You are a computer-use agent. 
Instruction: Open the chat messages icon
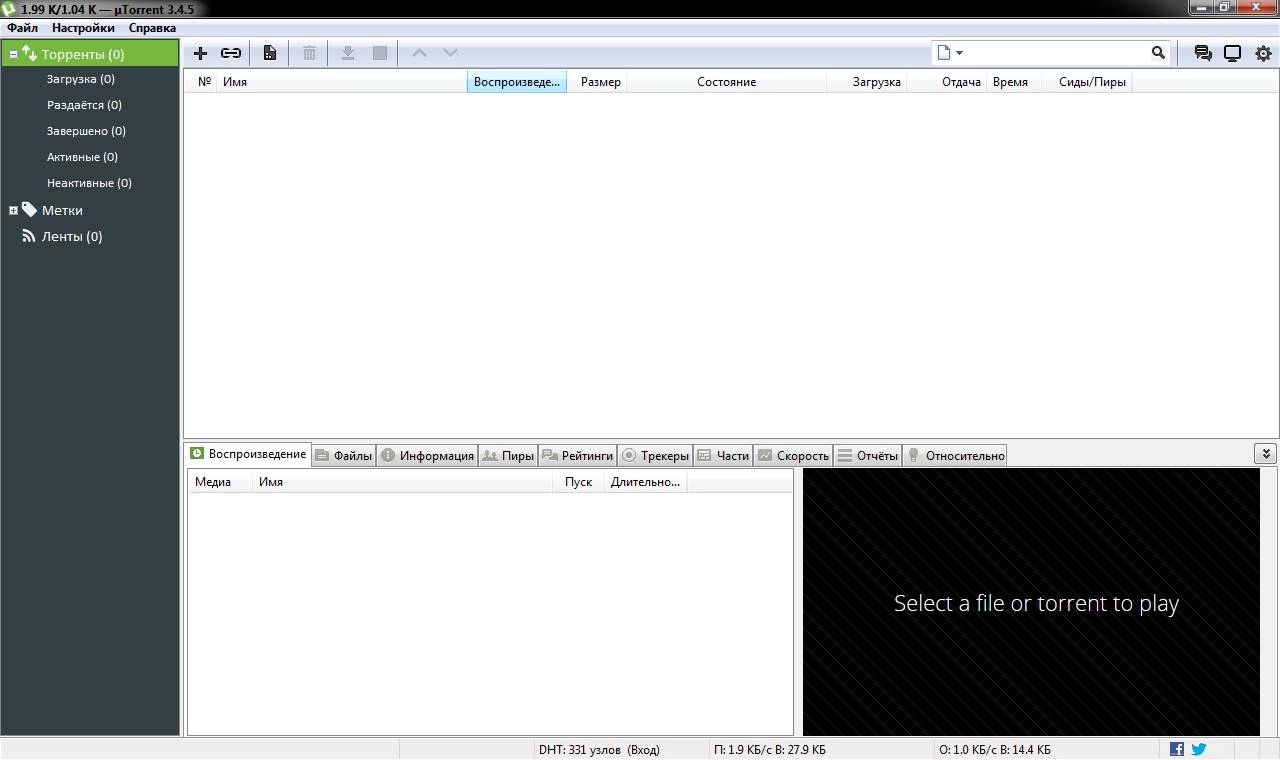(x=1202, y=52)
